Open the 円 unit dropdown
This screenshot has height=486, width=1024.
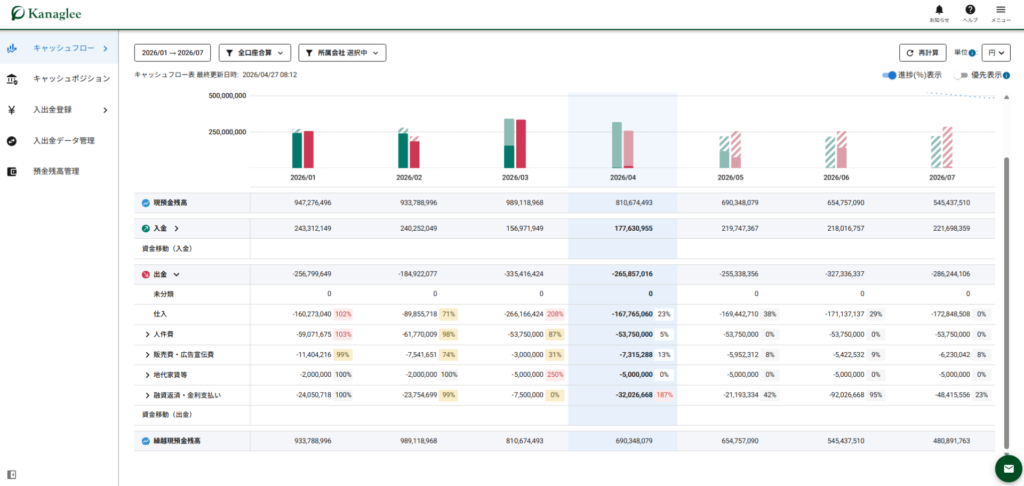(x=996, y=53)
